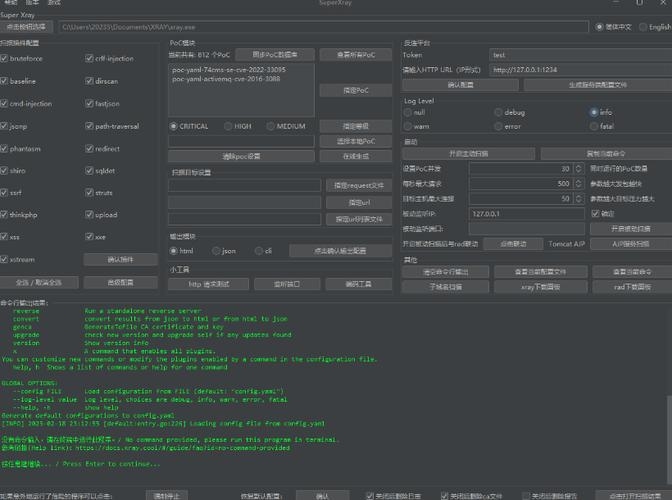Set log level to error
Viewport: 672px width, 500px height.
click(x=499, y=127)
